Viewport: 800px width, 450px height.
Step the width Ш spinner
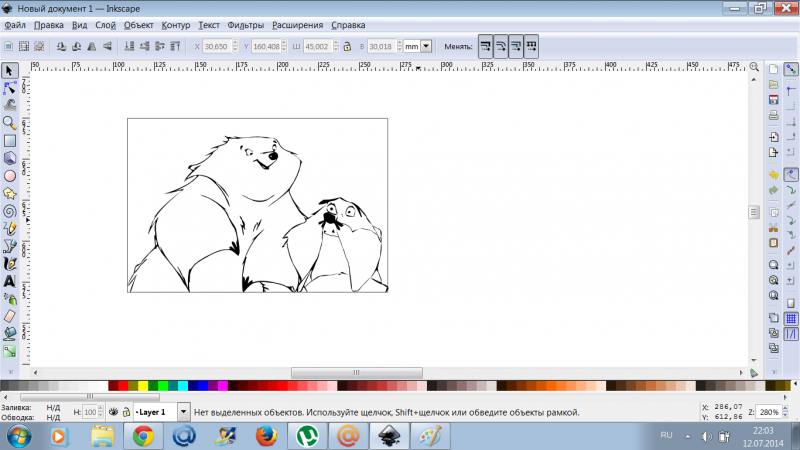pyautogui.click(x=336, y=46)
